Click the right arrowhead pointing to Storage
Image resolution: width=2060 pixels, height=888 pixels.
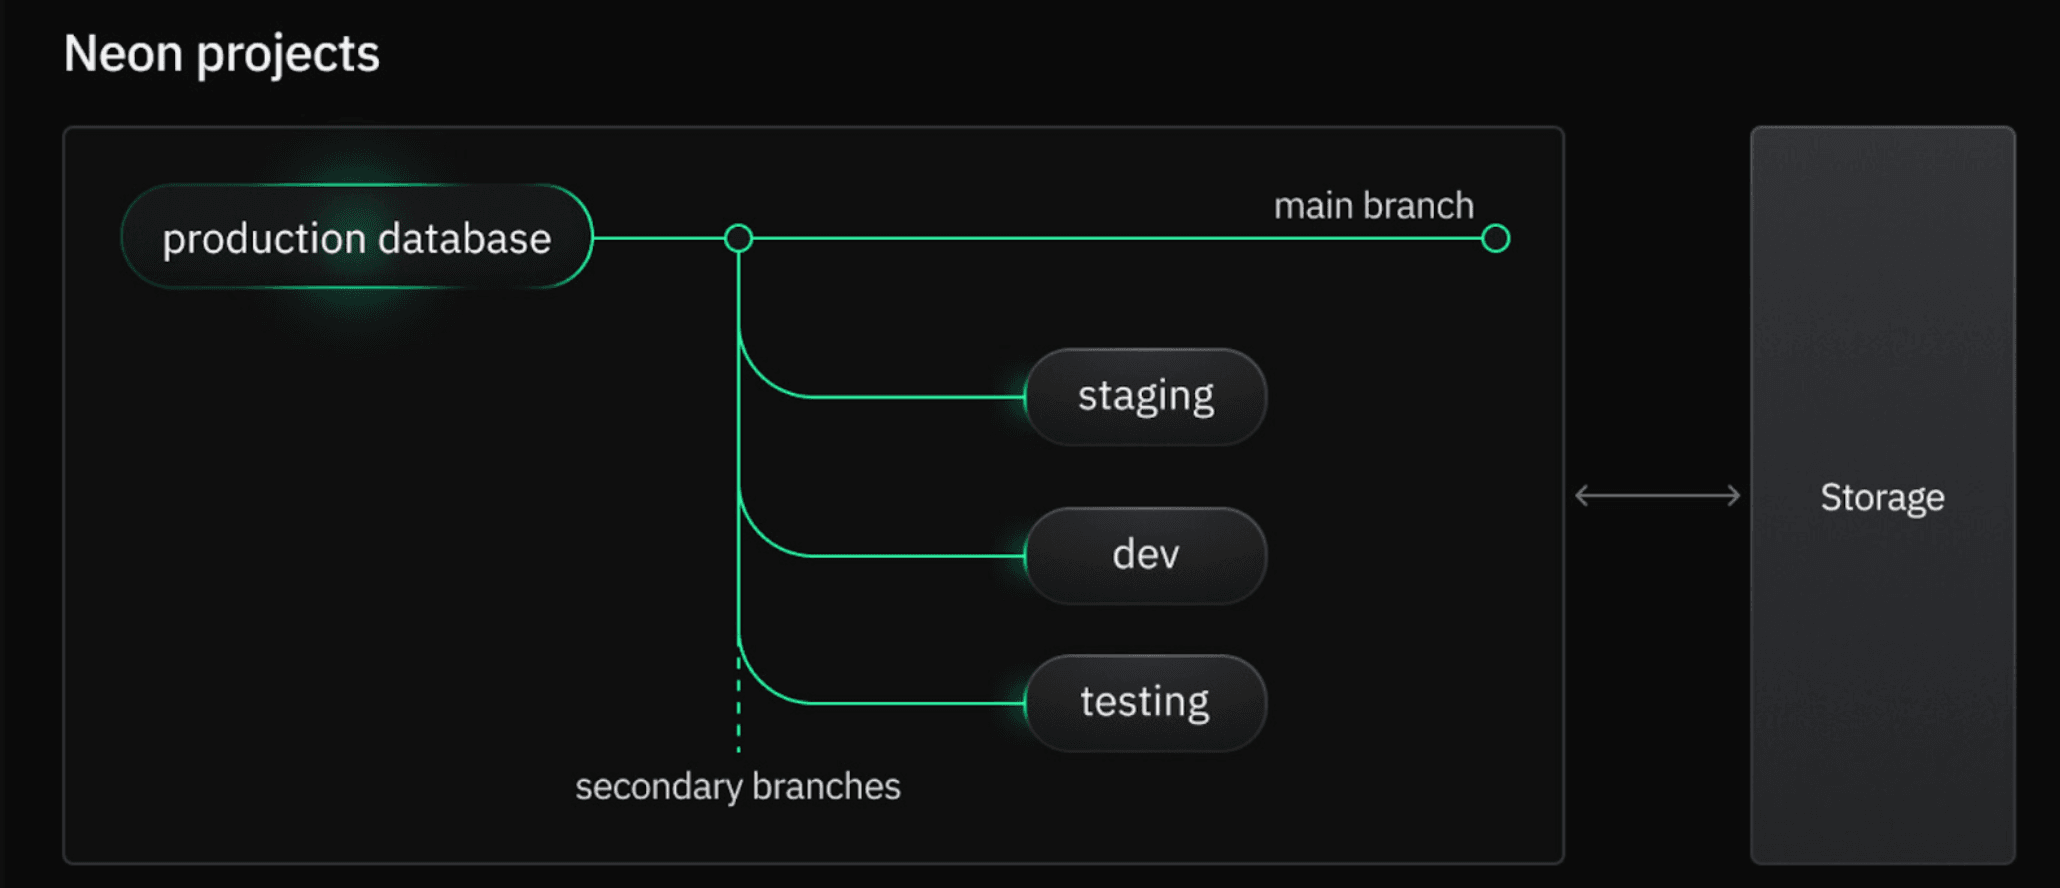pyautogui.click(x=1734, y=496)
